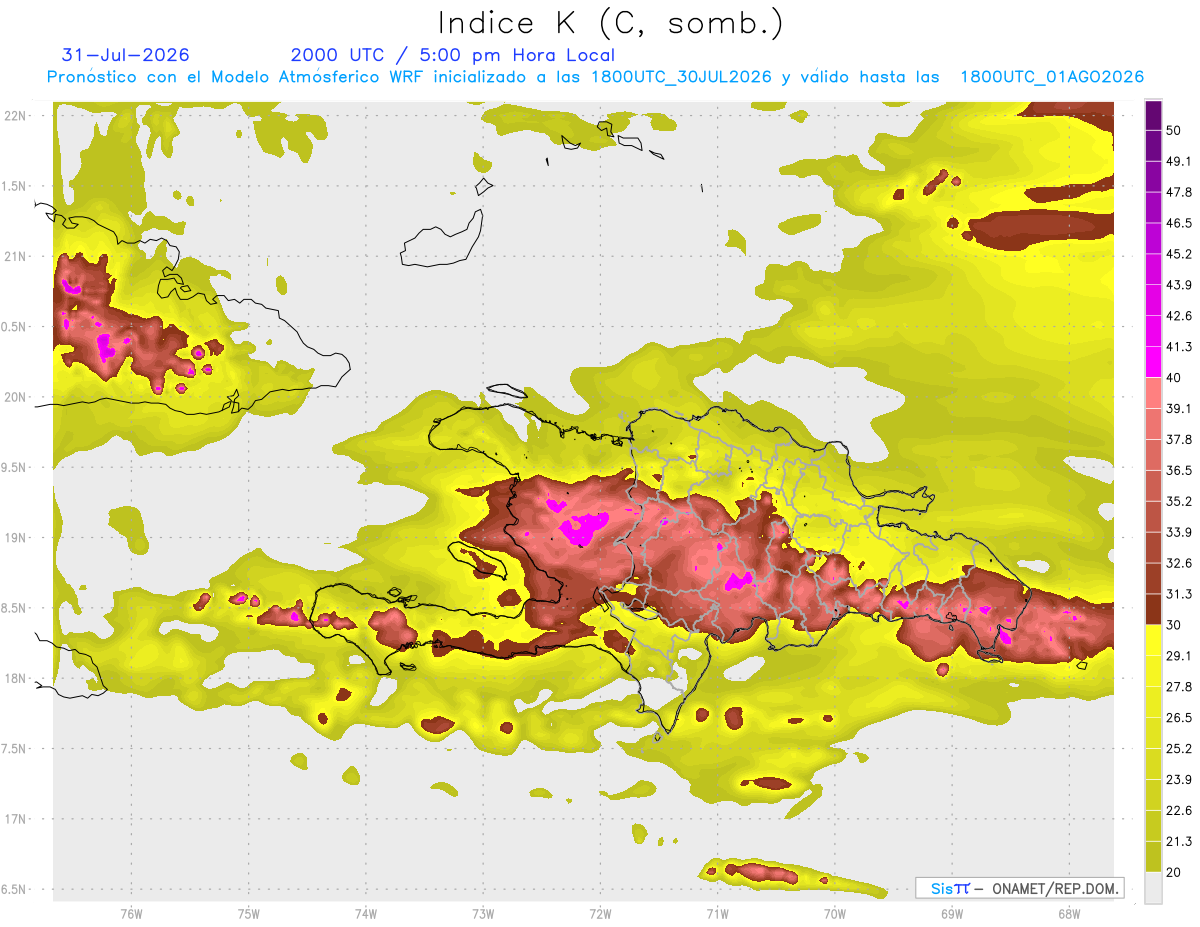This screenshot has width=1200, height=927.
Task: Click the longitude label '72W'
Action: pos(600,914)
